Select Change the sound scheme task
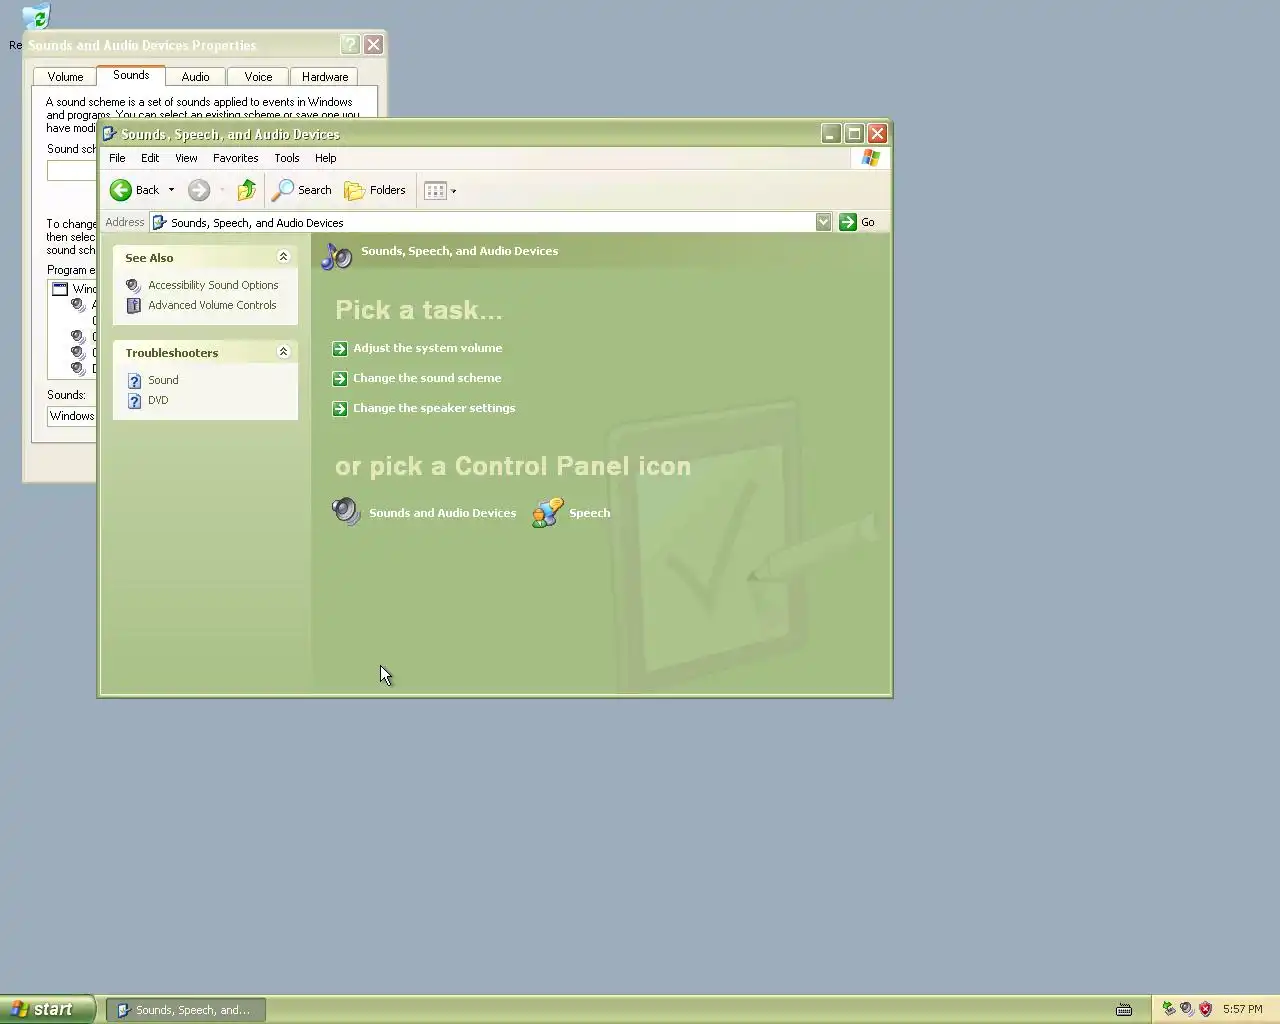This screenshot has width=1280, height=1024. click(427, 378)
